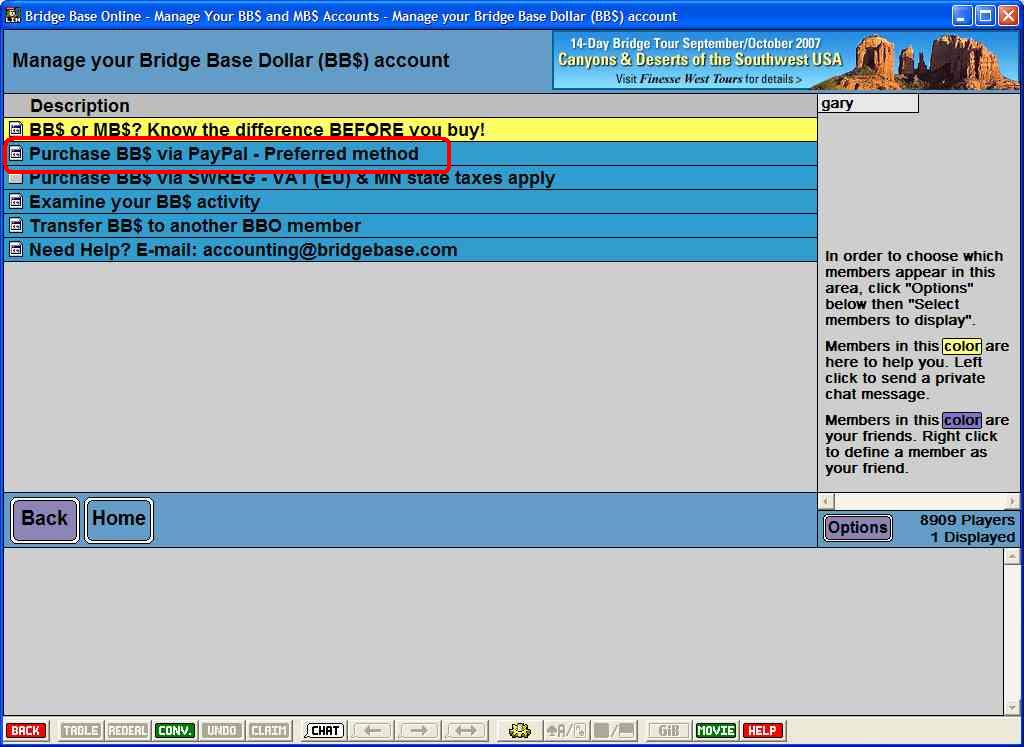1024x747 pixels.
Task: Open 'Examine your BB$ activity' row
Action: pos(411,202)
